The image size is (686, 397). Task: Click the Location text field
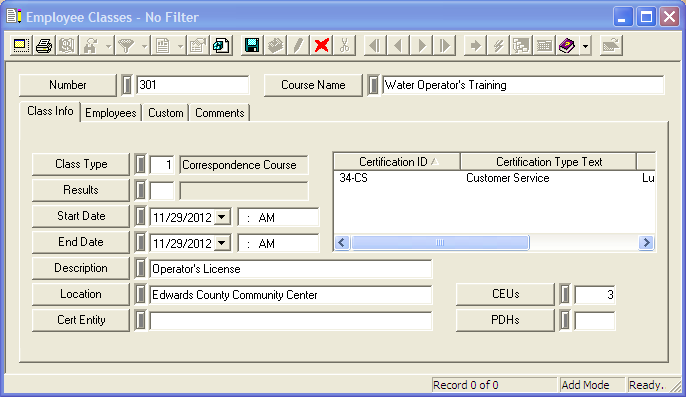pyautogui.click(x=290, y=295)
